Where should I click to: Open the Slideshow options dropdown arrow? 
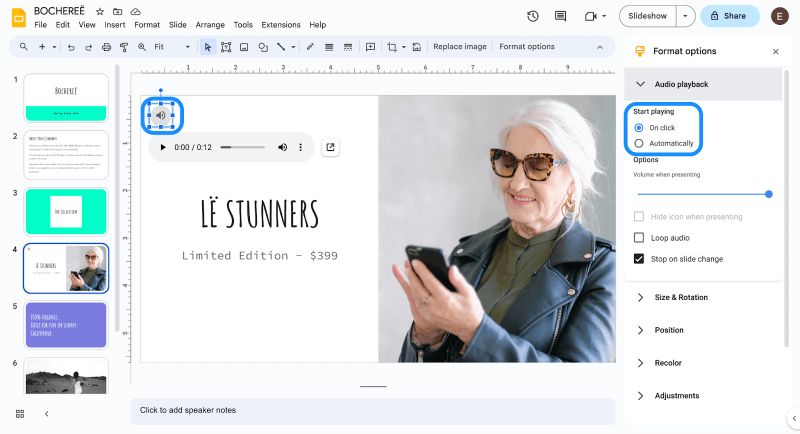click(685, 16)
